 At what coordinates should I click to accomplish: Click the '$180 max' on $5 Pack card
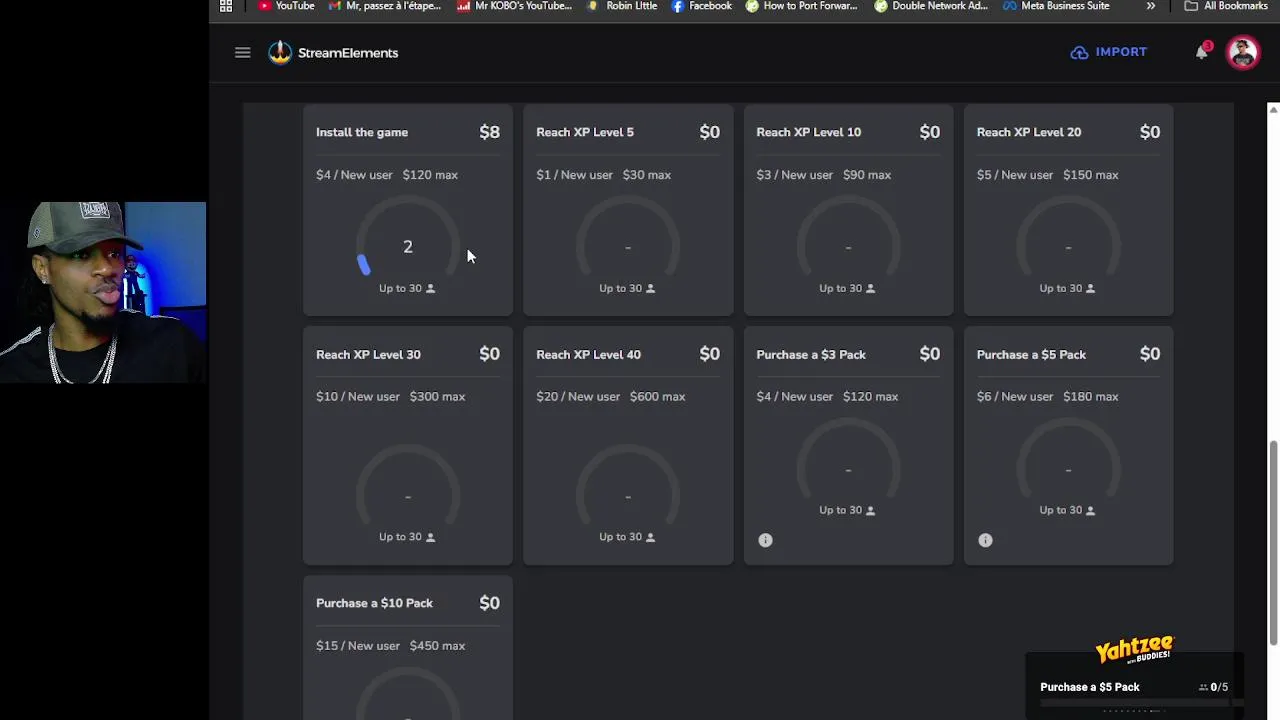click(x=1090, y=397)
